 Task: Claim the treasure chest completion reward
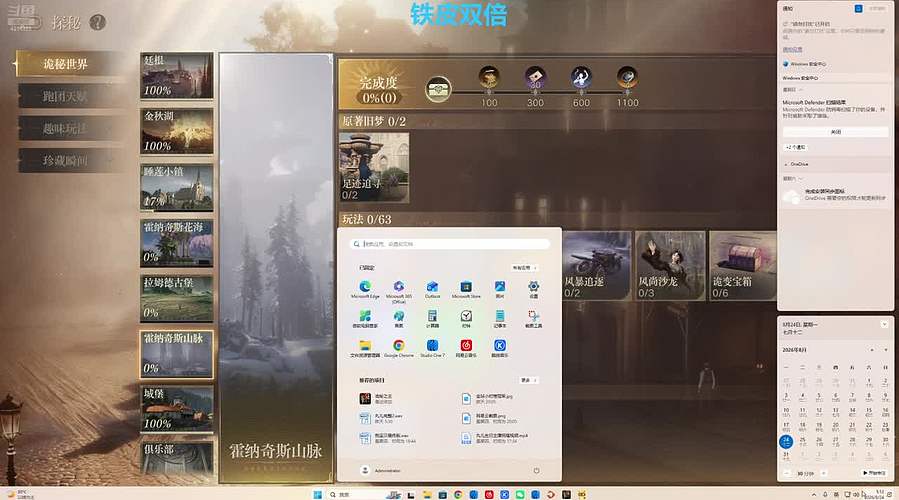point(439,89)
